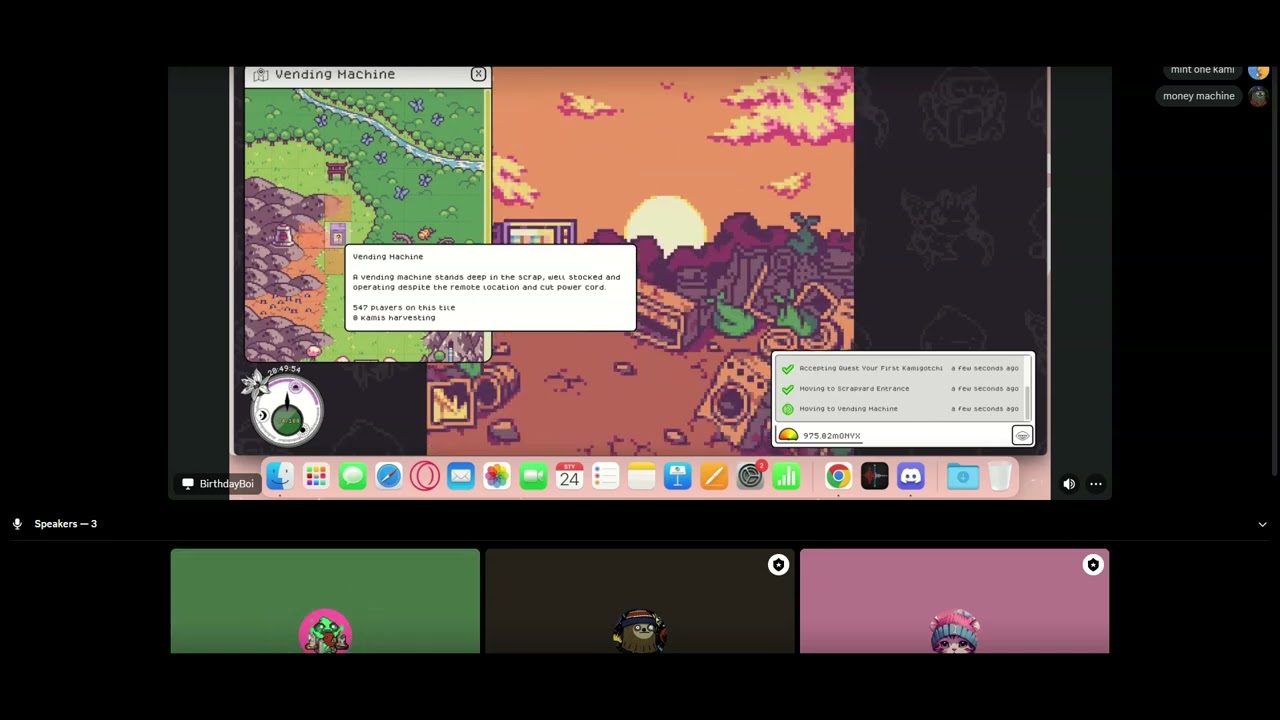
Task: Launch Photos app from the dock
Action: pyautogui.click(x=496, y=477)
